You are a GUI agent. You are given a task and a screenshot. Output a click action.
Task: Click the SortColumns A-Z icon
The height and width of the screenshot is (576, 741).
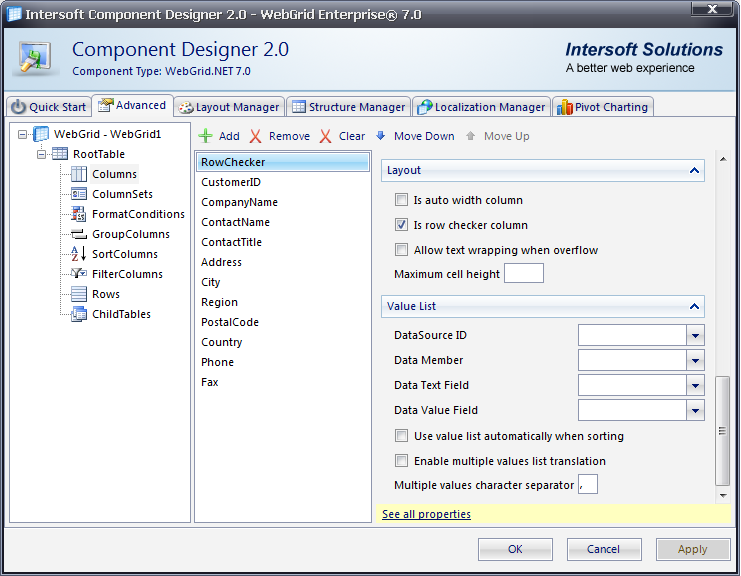(x=79, y=254)
